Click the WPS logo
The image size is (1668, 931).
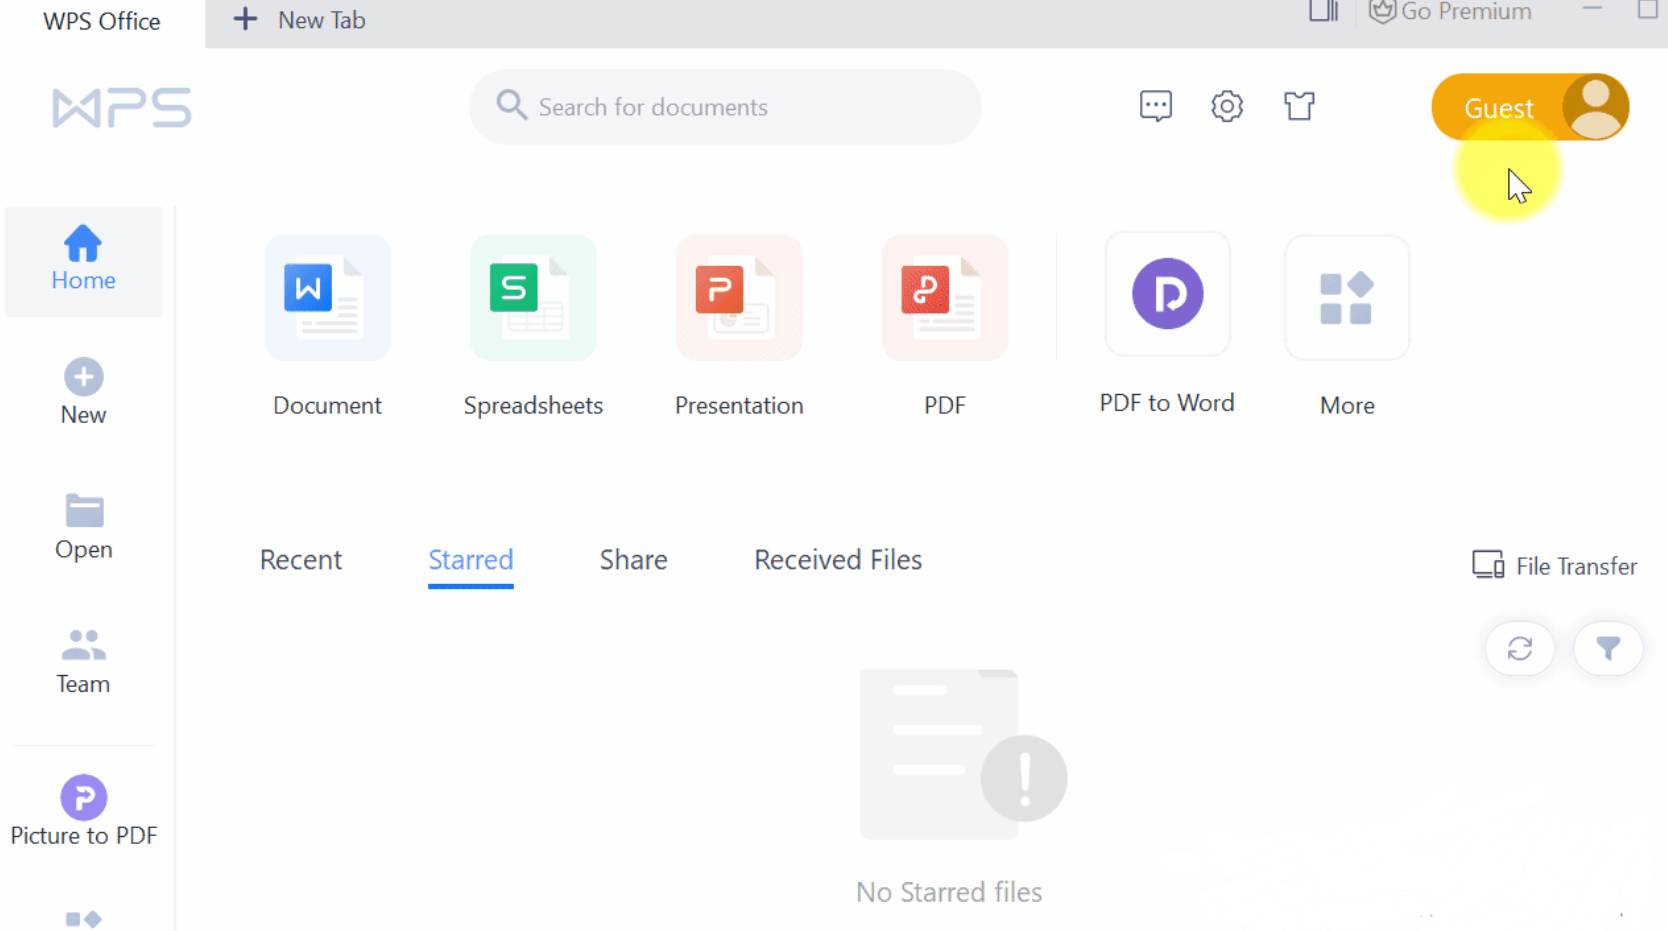point(121,108)
